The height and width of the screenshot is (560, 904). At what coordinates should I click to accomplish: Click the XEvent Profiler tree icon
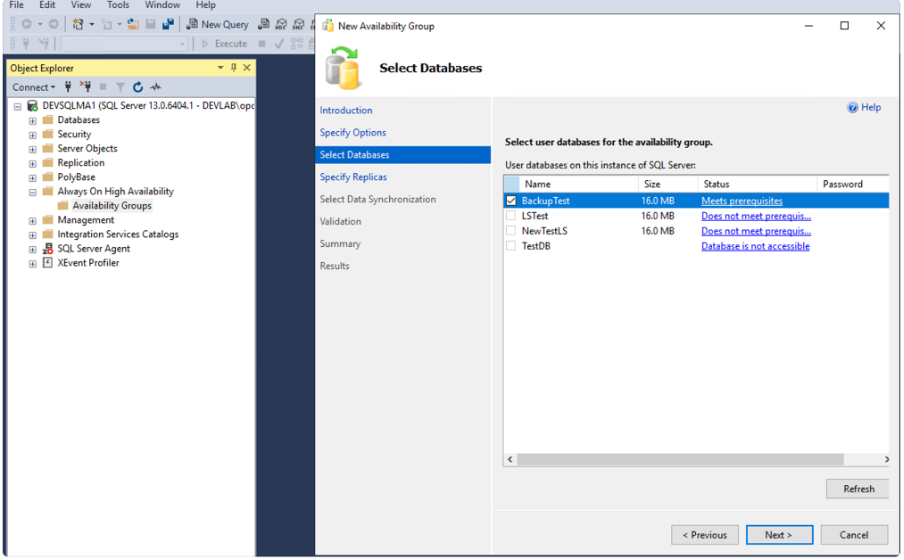(48, 263)
